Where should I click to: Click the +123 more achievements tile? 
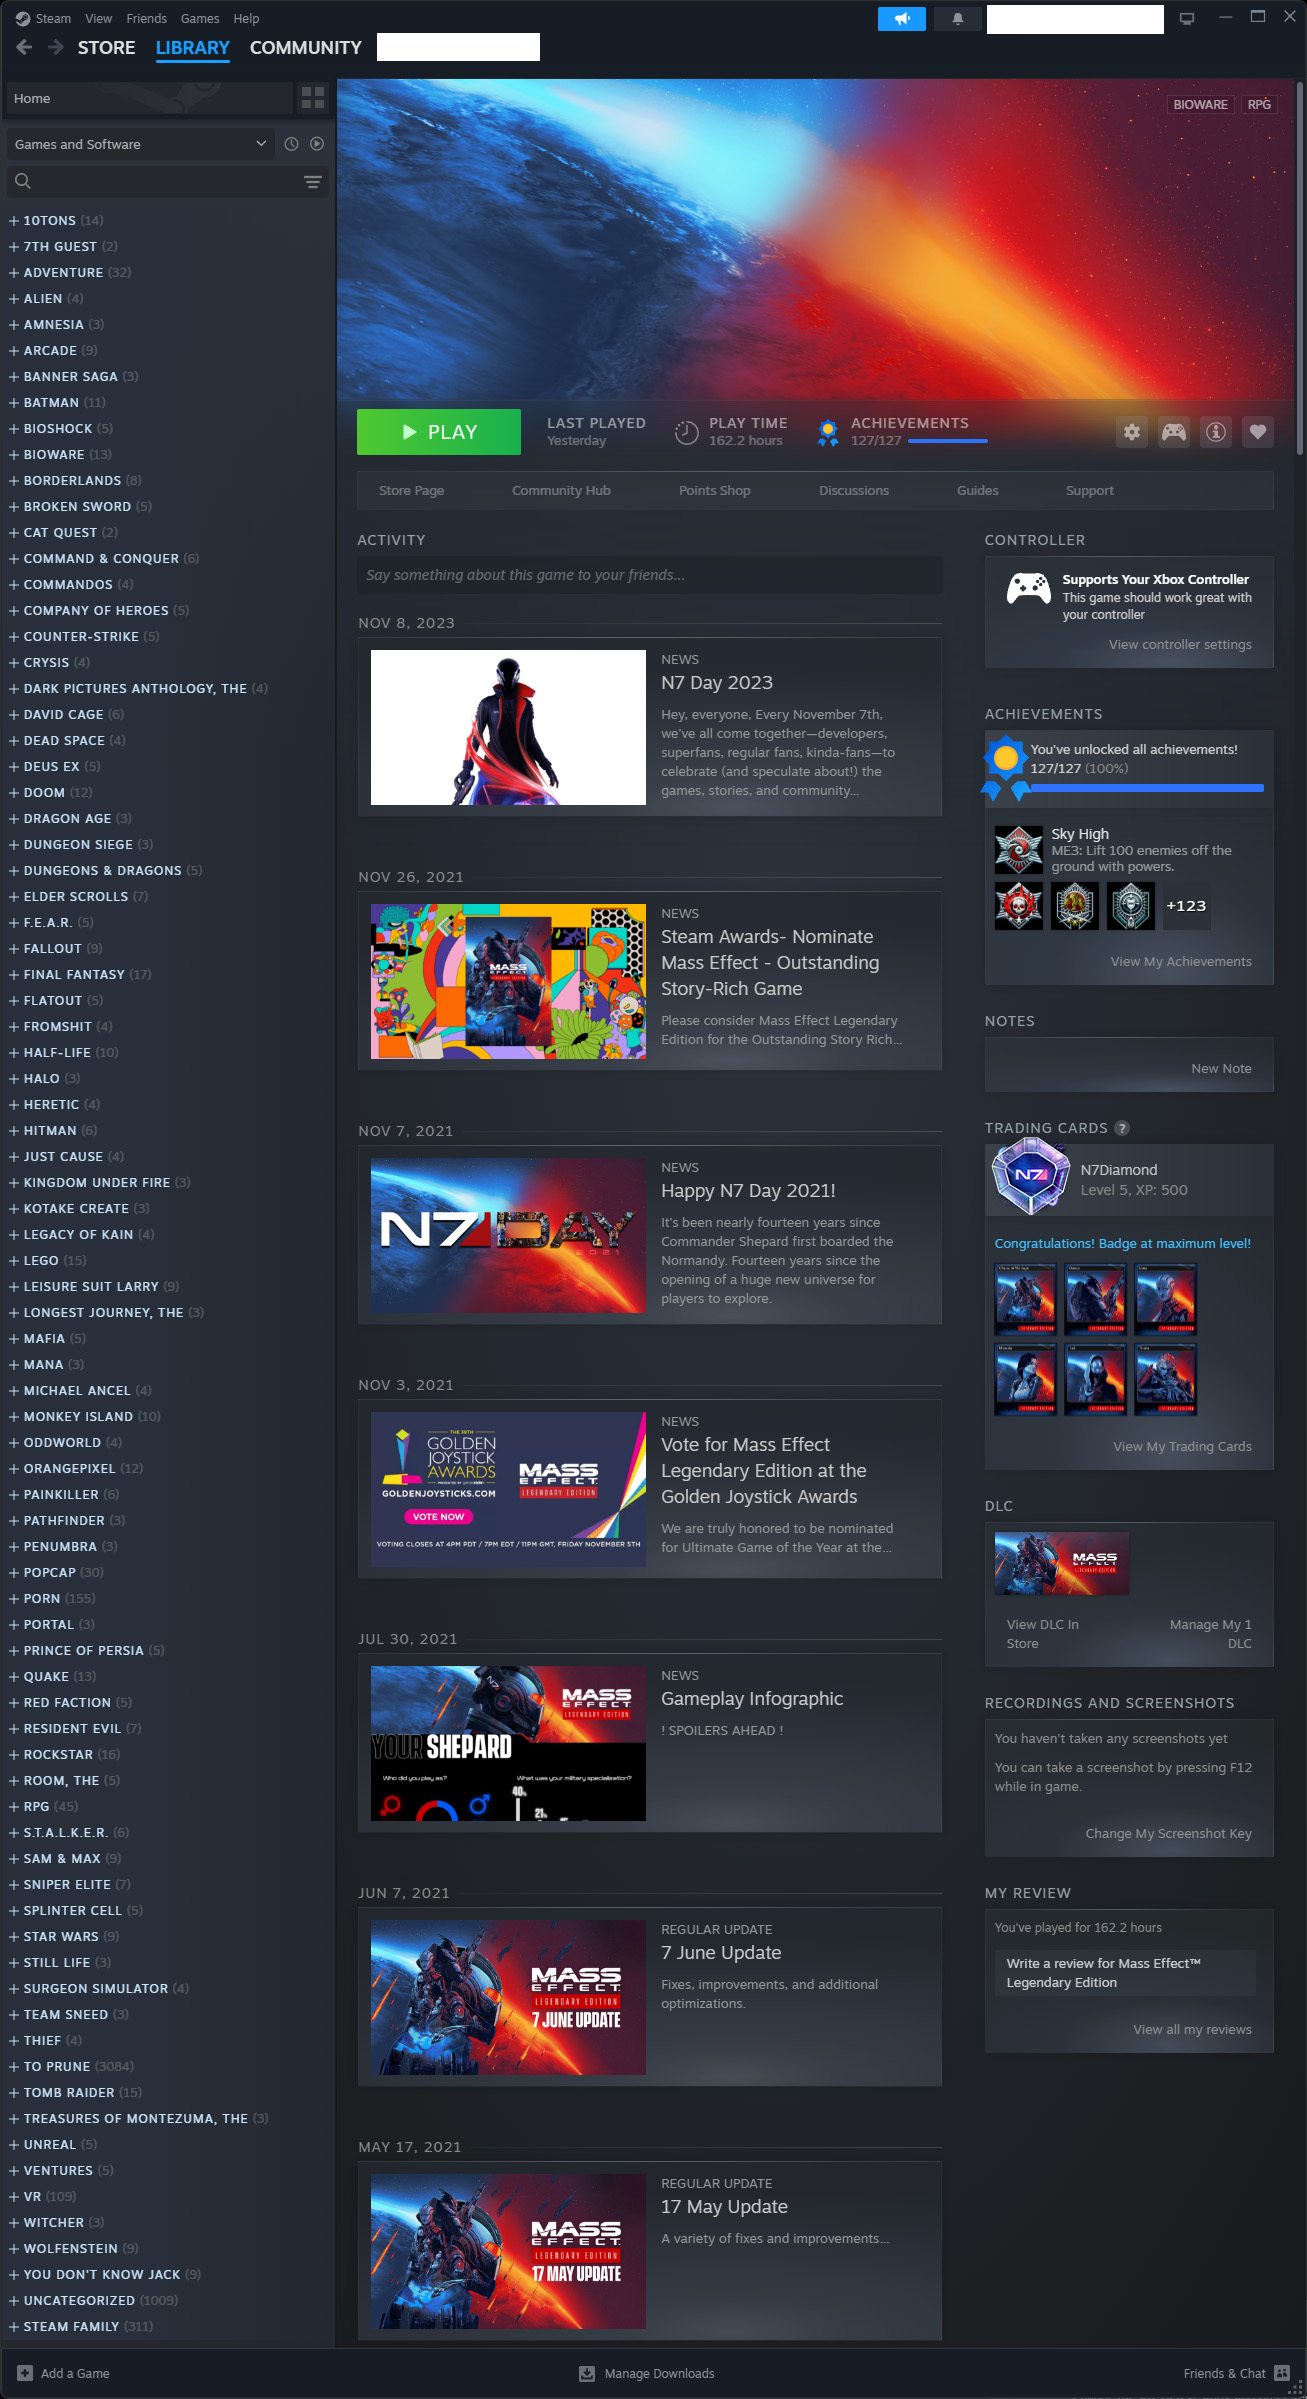tap(1187, 906)
